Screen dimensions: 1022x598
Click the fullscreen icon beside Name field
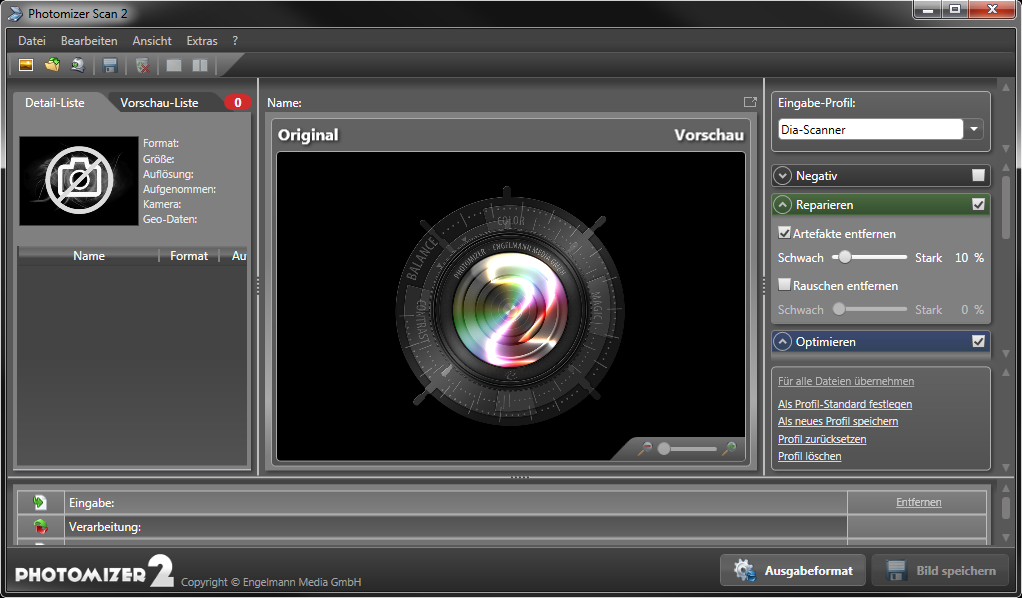(750, 102)
